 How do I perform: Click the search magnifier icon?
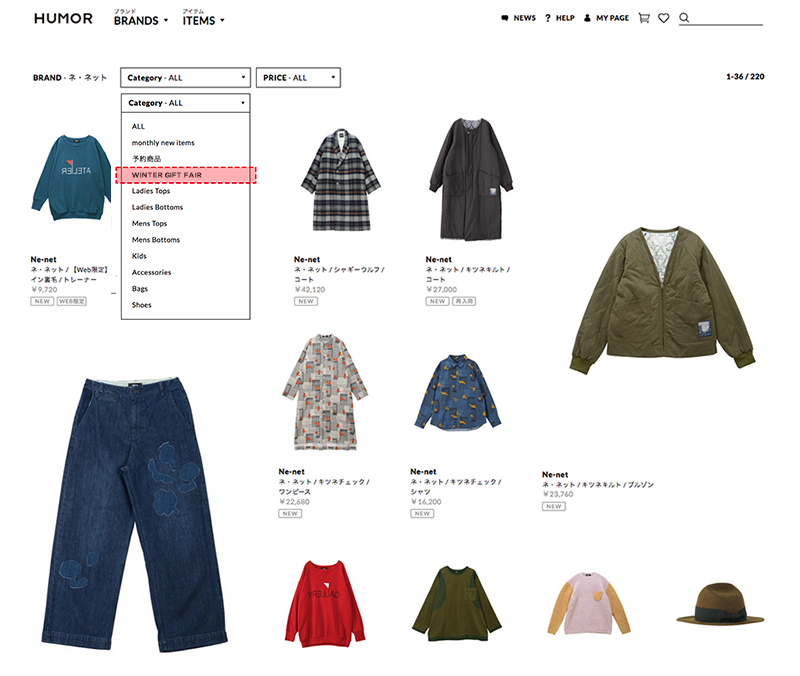[x=684, y=18]
